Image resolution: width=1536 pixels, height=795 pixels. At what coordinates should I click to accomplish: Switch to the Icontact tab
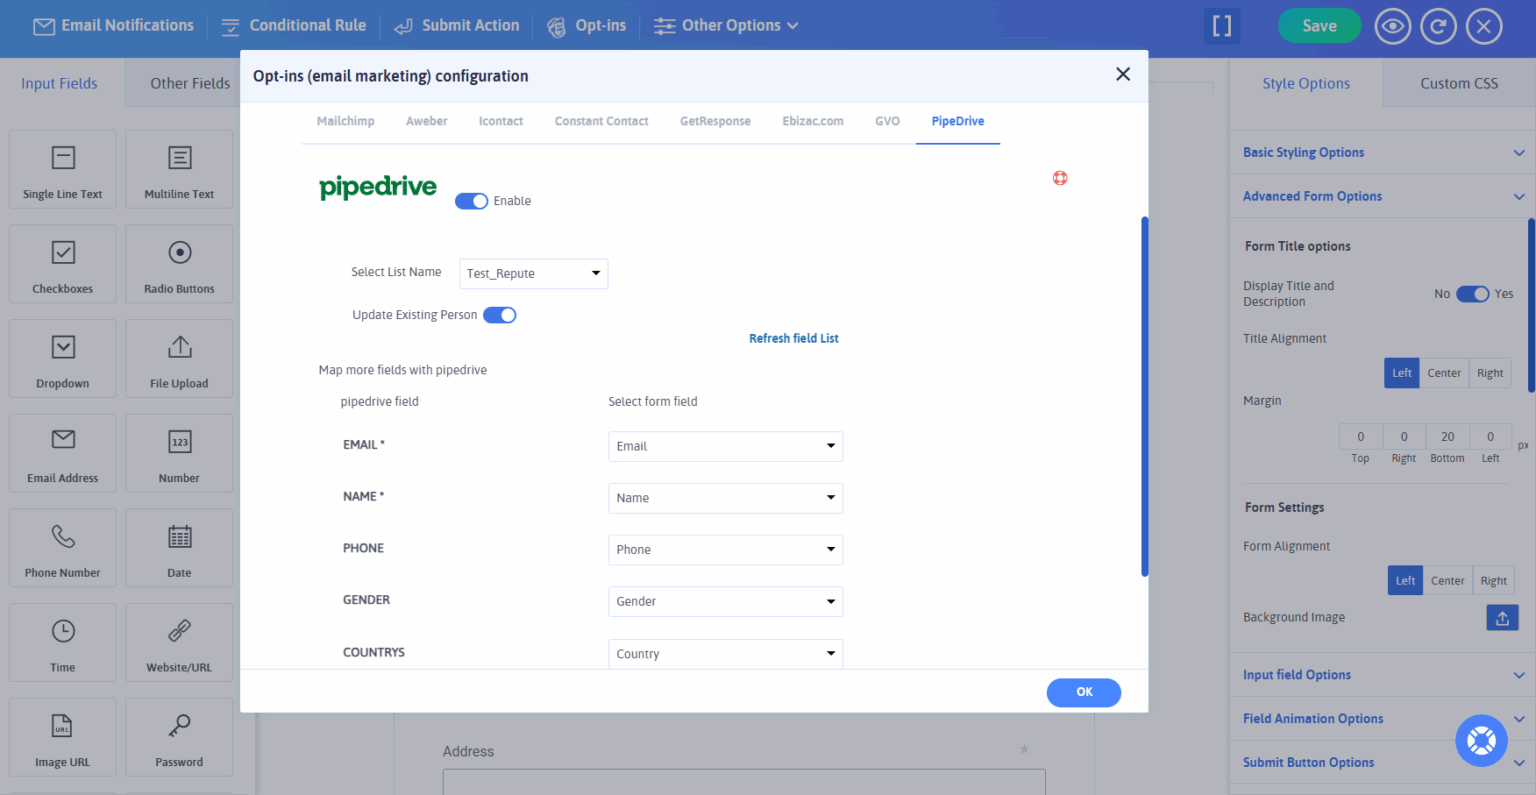tap(500, 121)
